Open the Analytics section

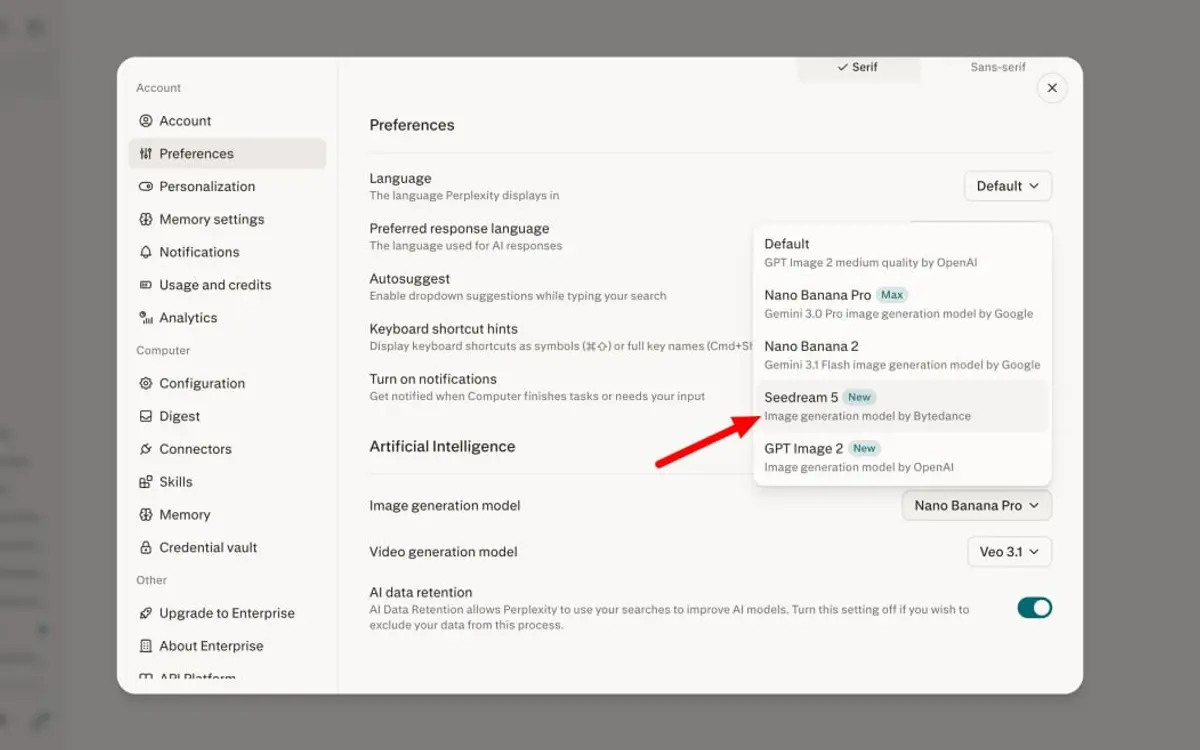(227, 318)
